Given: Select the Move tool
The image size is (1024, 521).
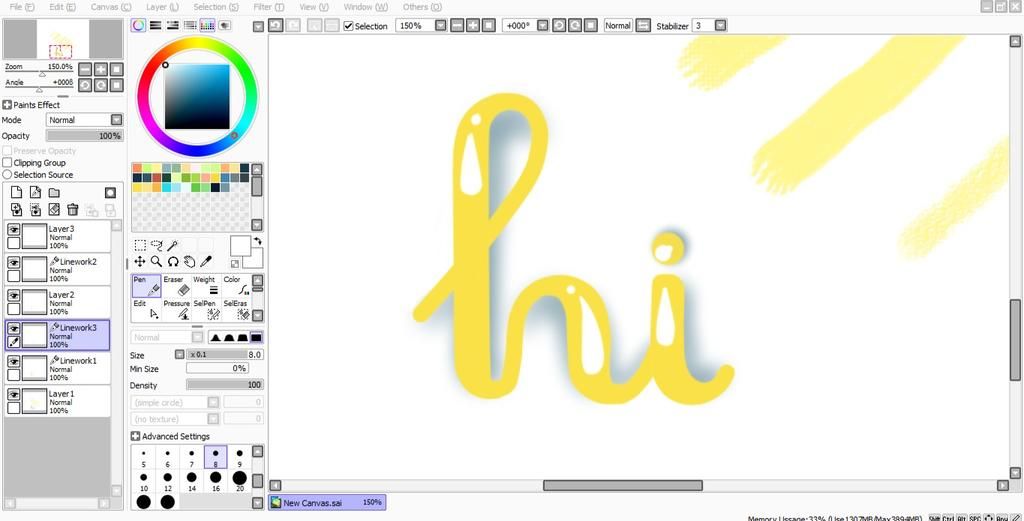Looking at the screenshot, I should [x=140, y=262].
